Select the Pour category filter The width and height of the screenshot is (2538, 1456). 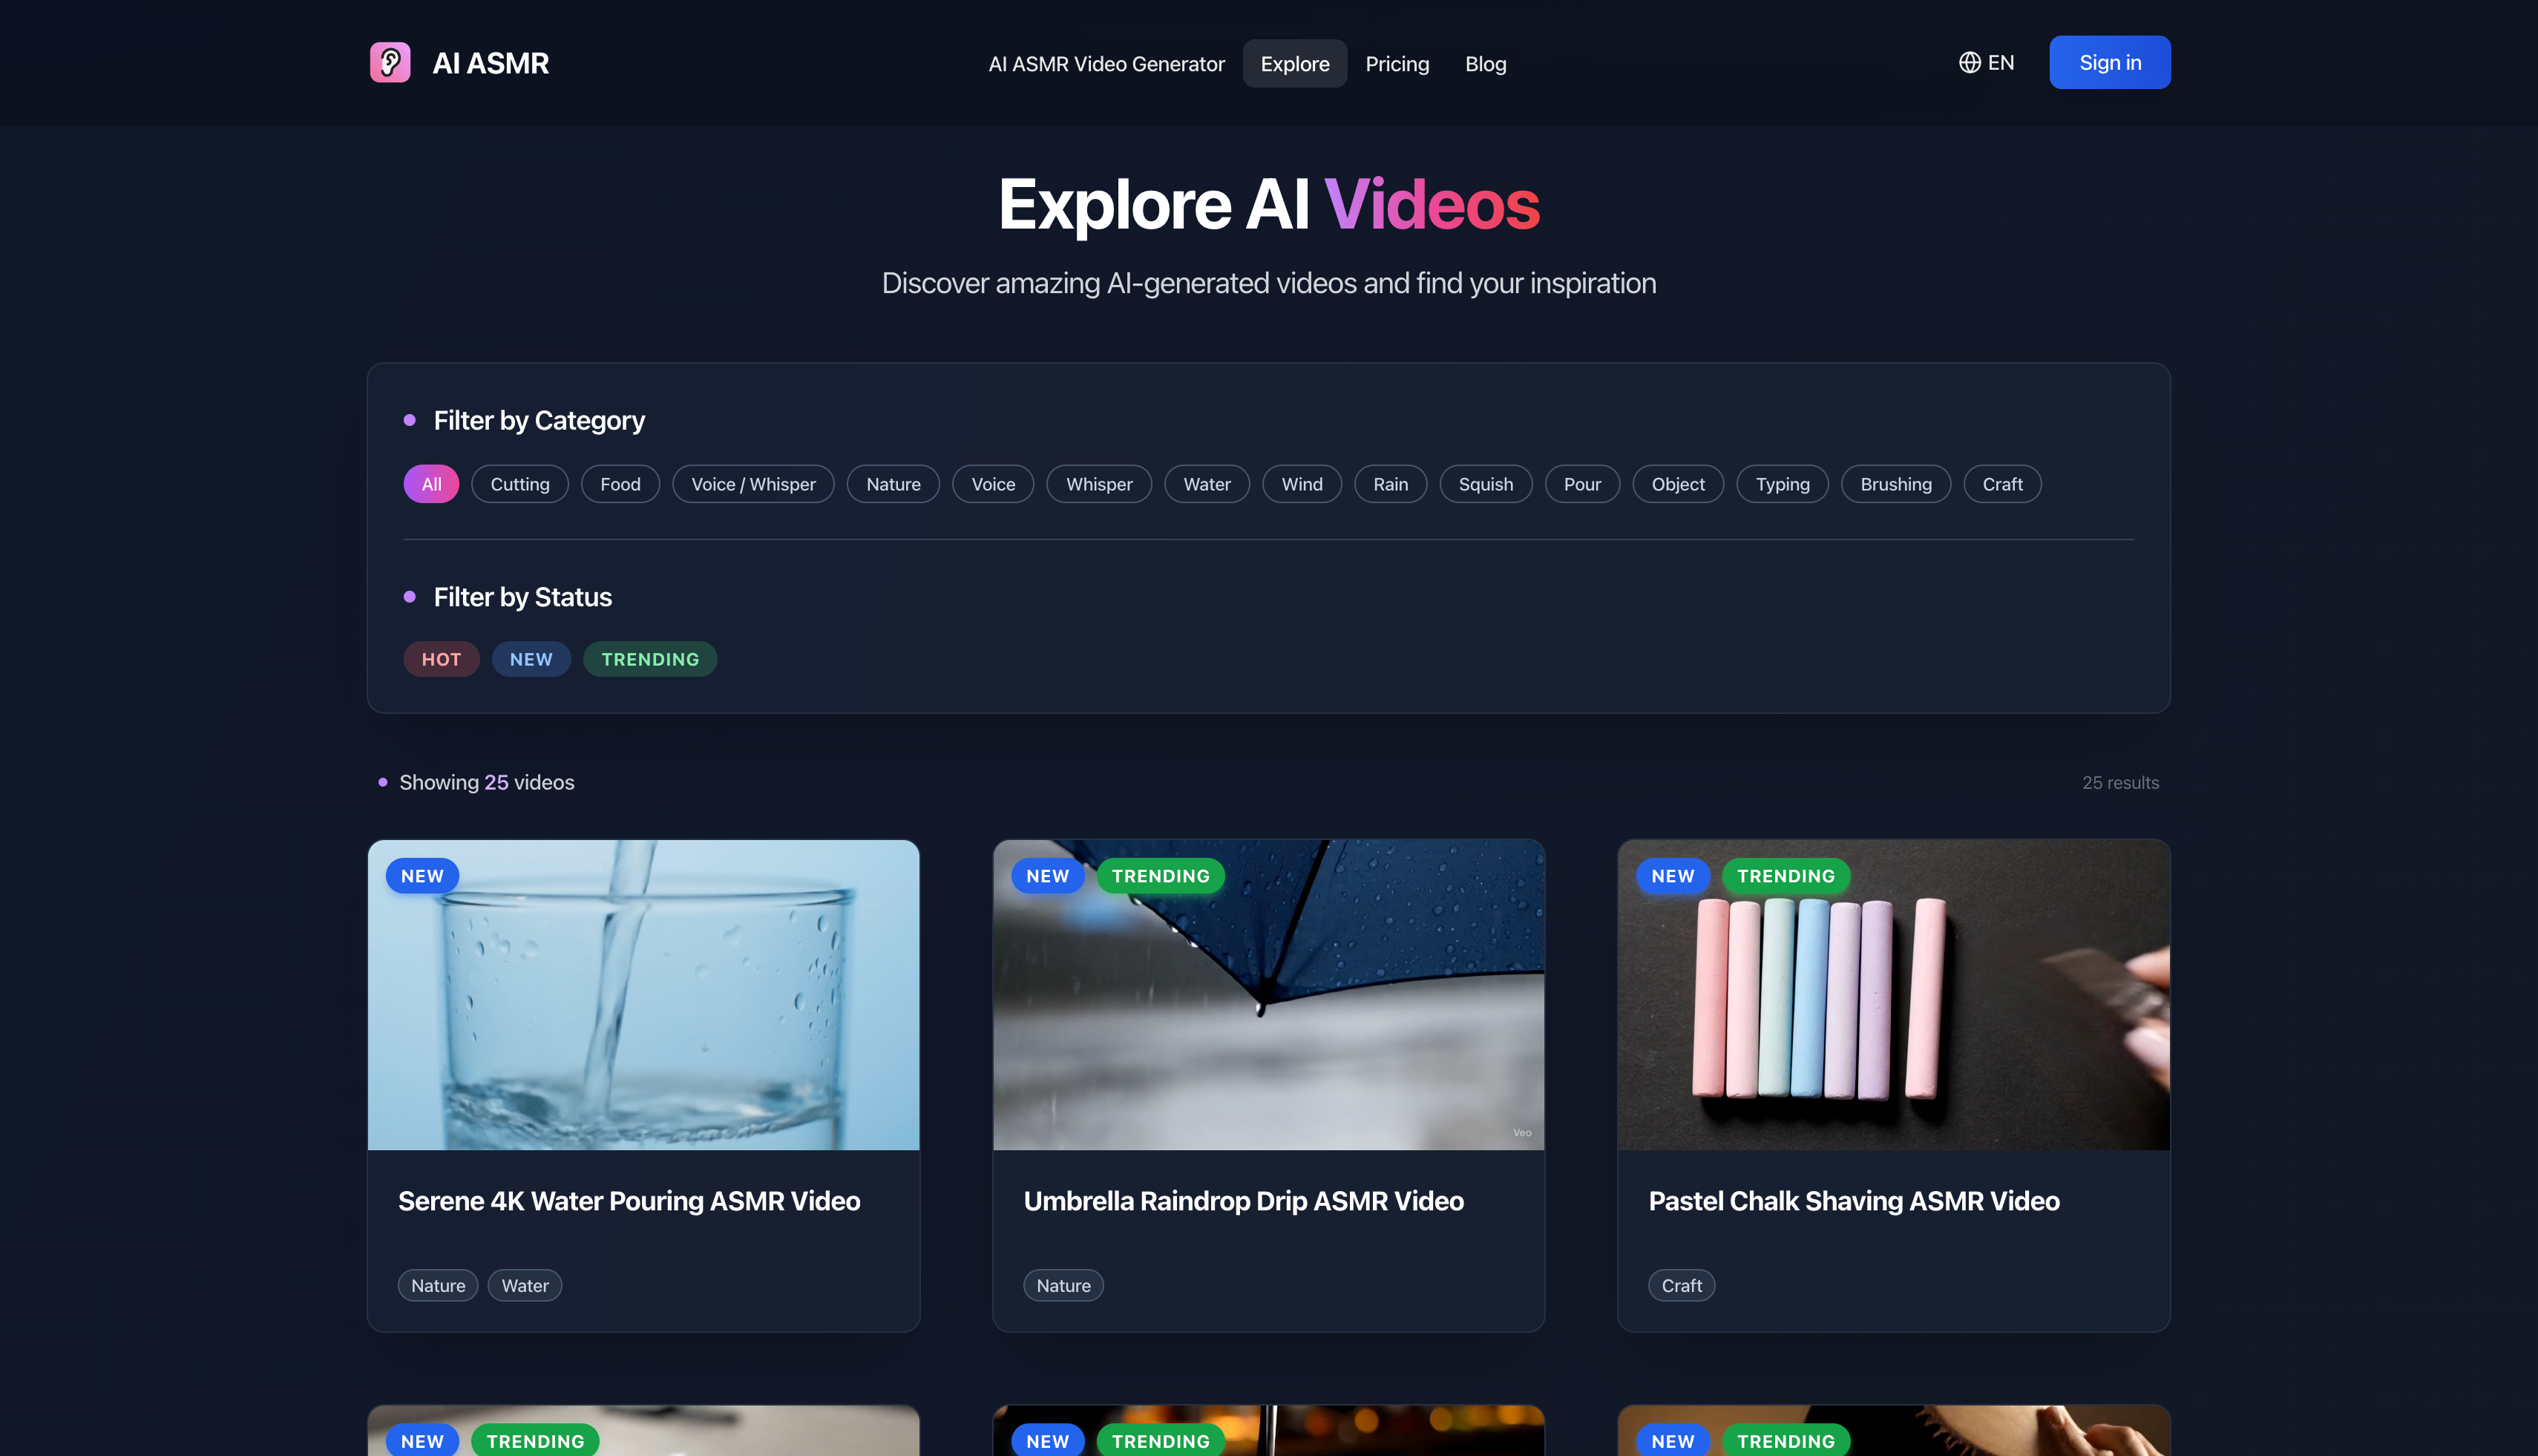click(1582, 484)
